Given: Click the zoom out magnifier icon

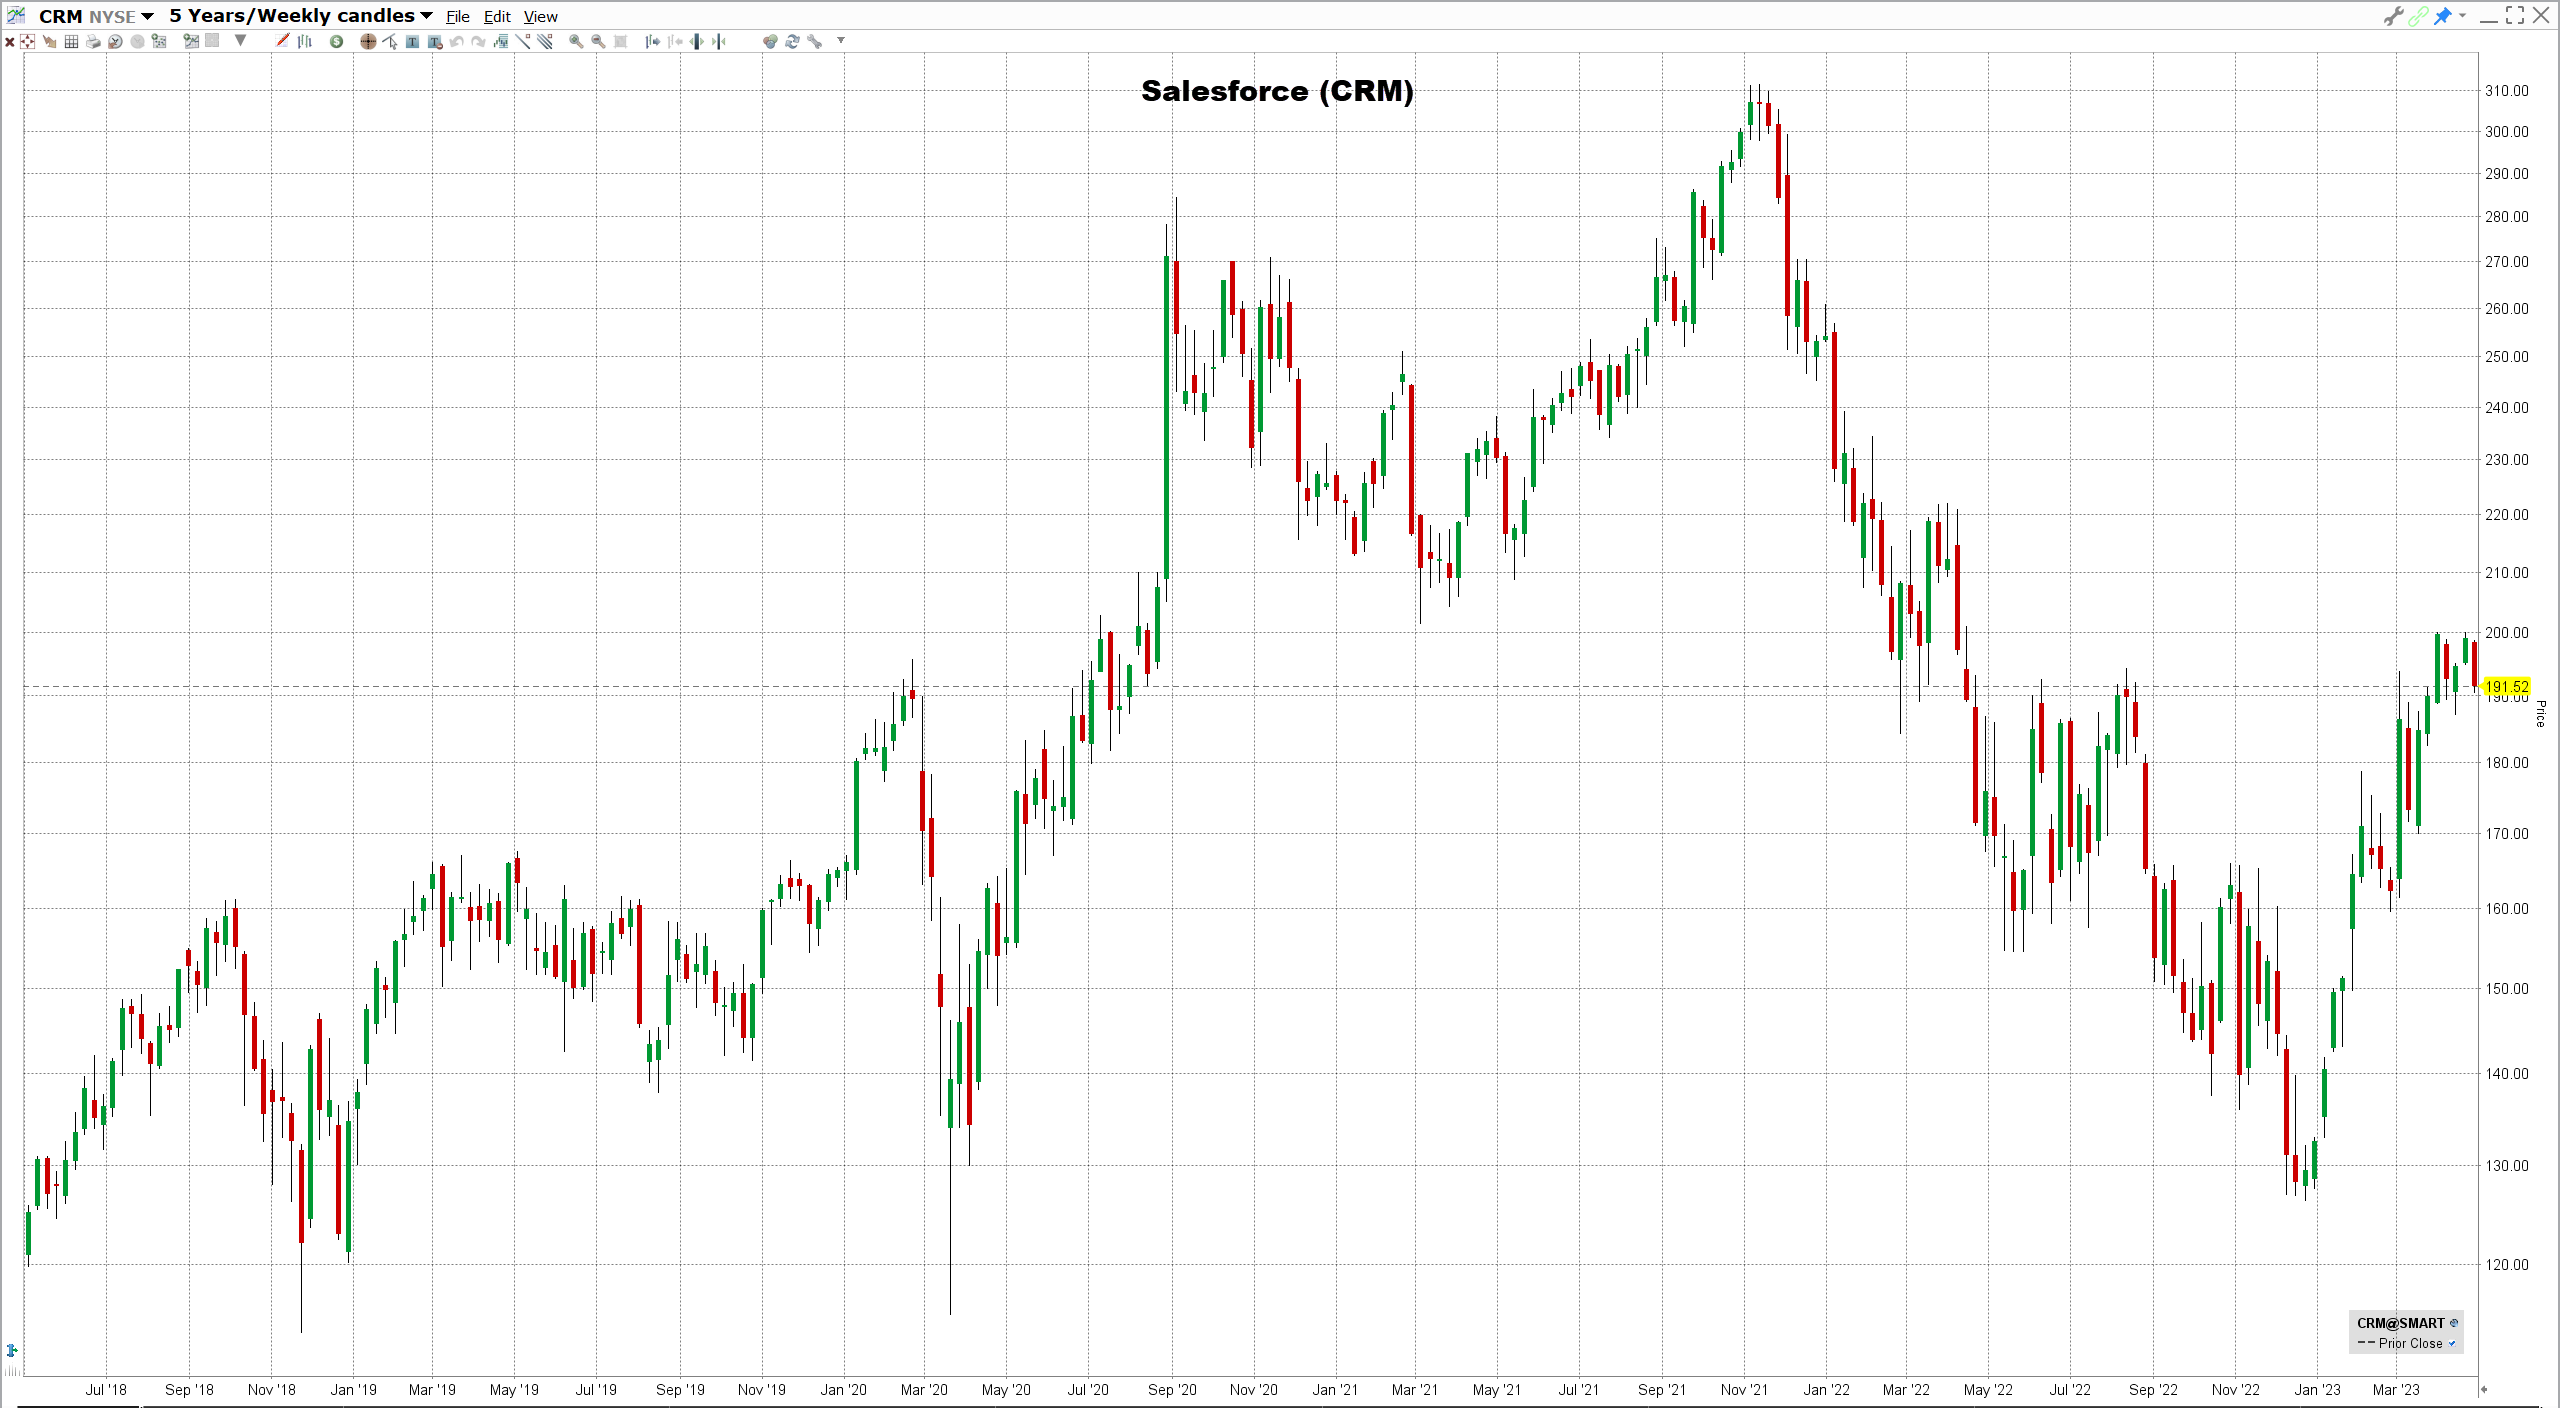Looking at the screenshot, I should [598, 42].
